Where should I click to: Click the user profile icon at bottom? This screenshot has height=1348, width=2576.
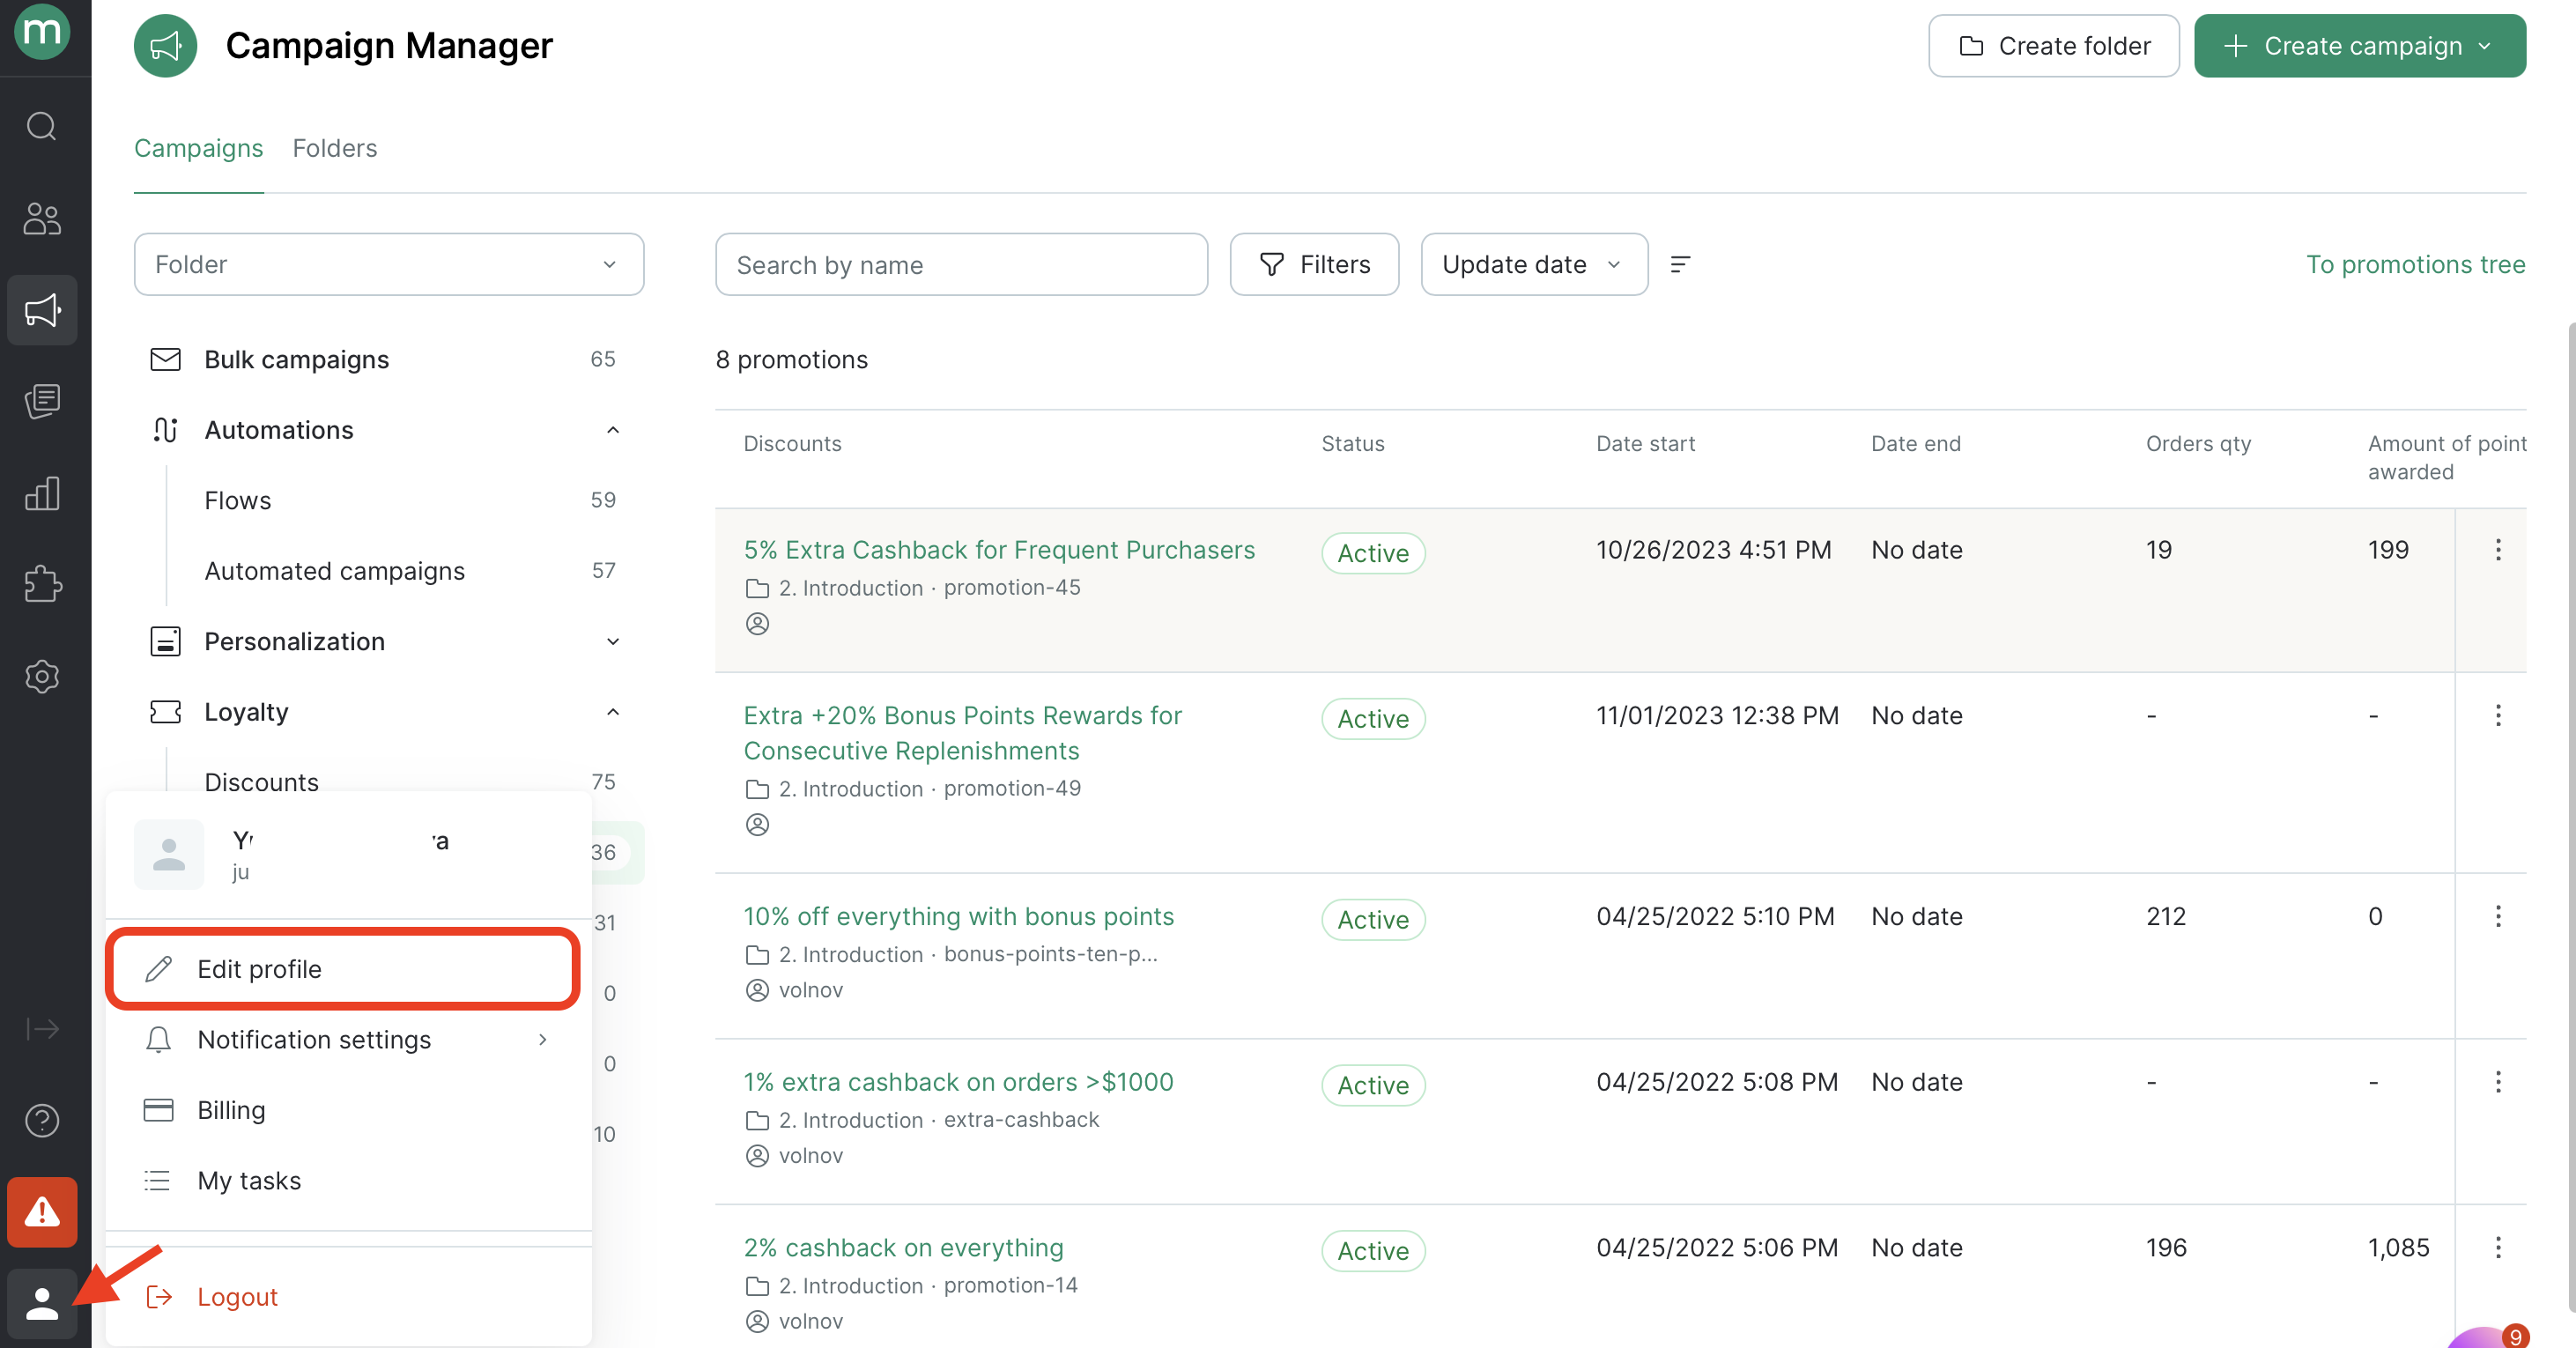[42, 1303]
